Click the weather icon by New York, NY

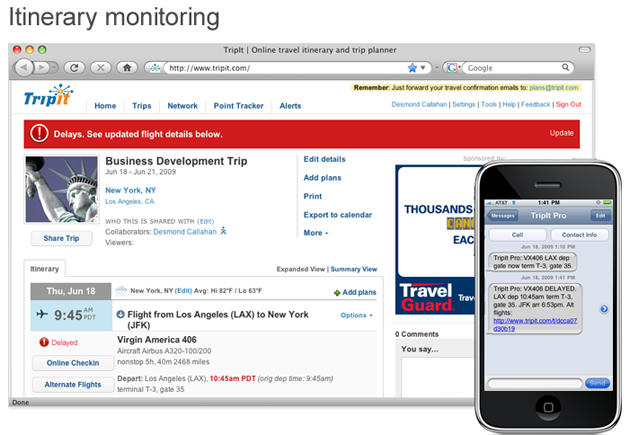121,291
